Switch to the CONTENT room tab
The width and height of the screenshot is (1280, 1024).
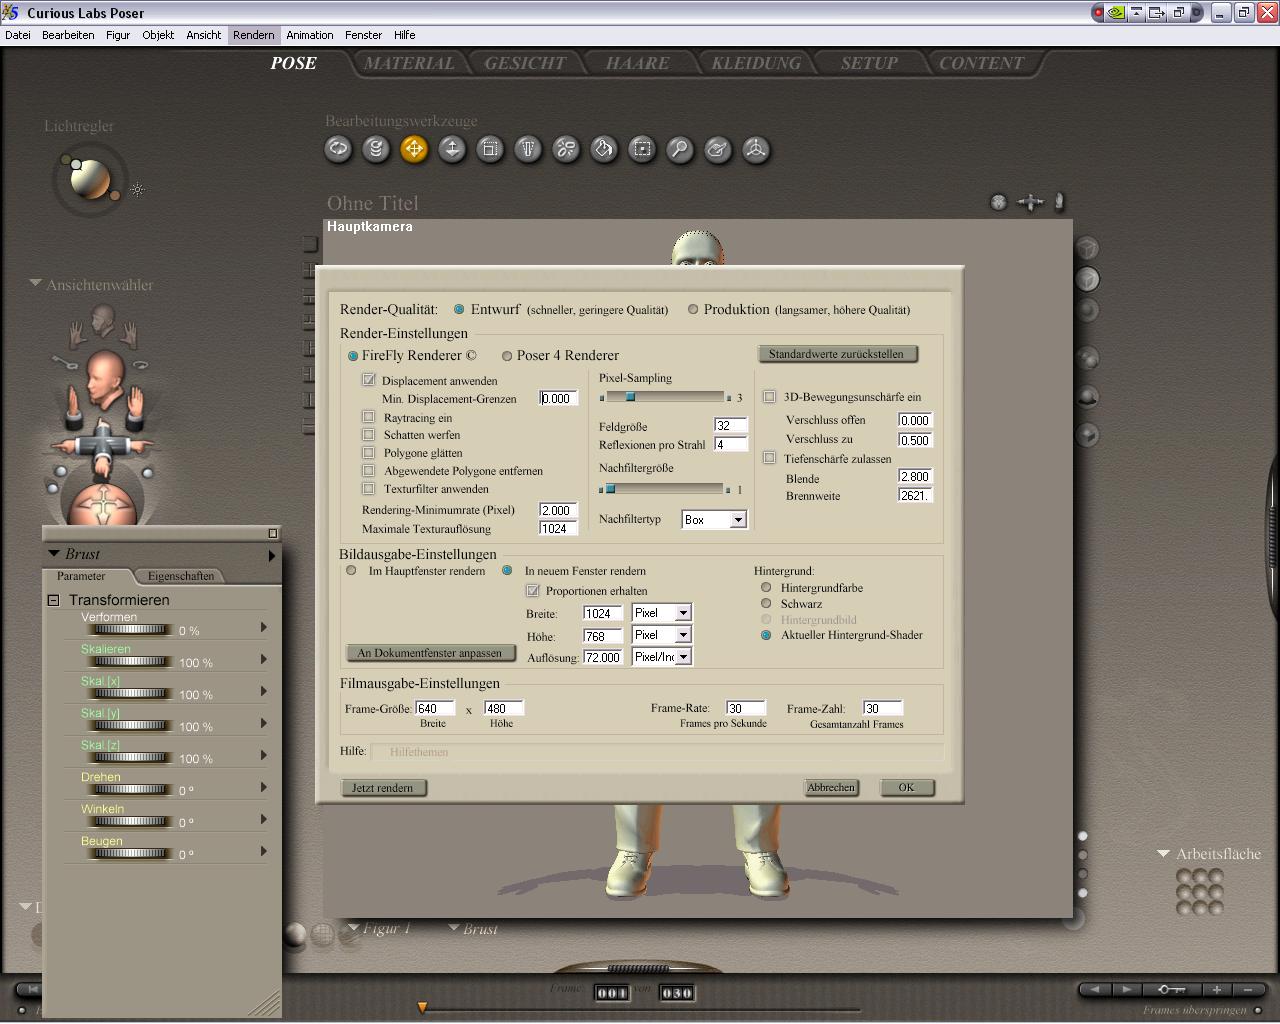tap(981, 63)
